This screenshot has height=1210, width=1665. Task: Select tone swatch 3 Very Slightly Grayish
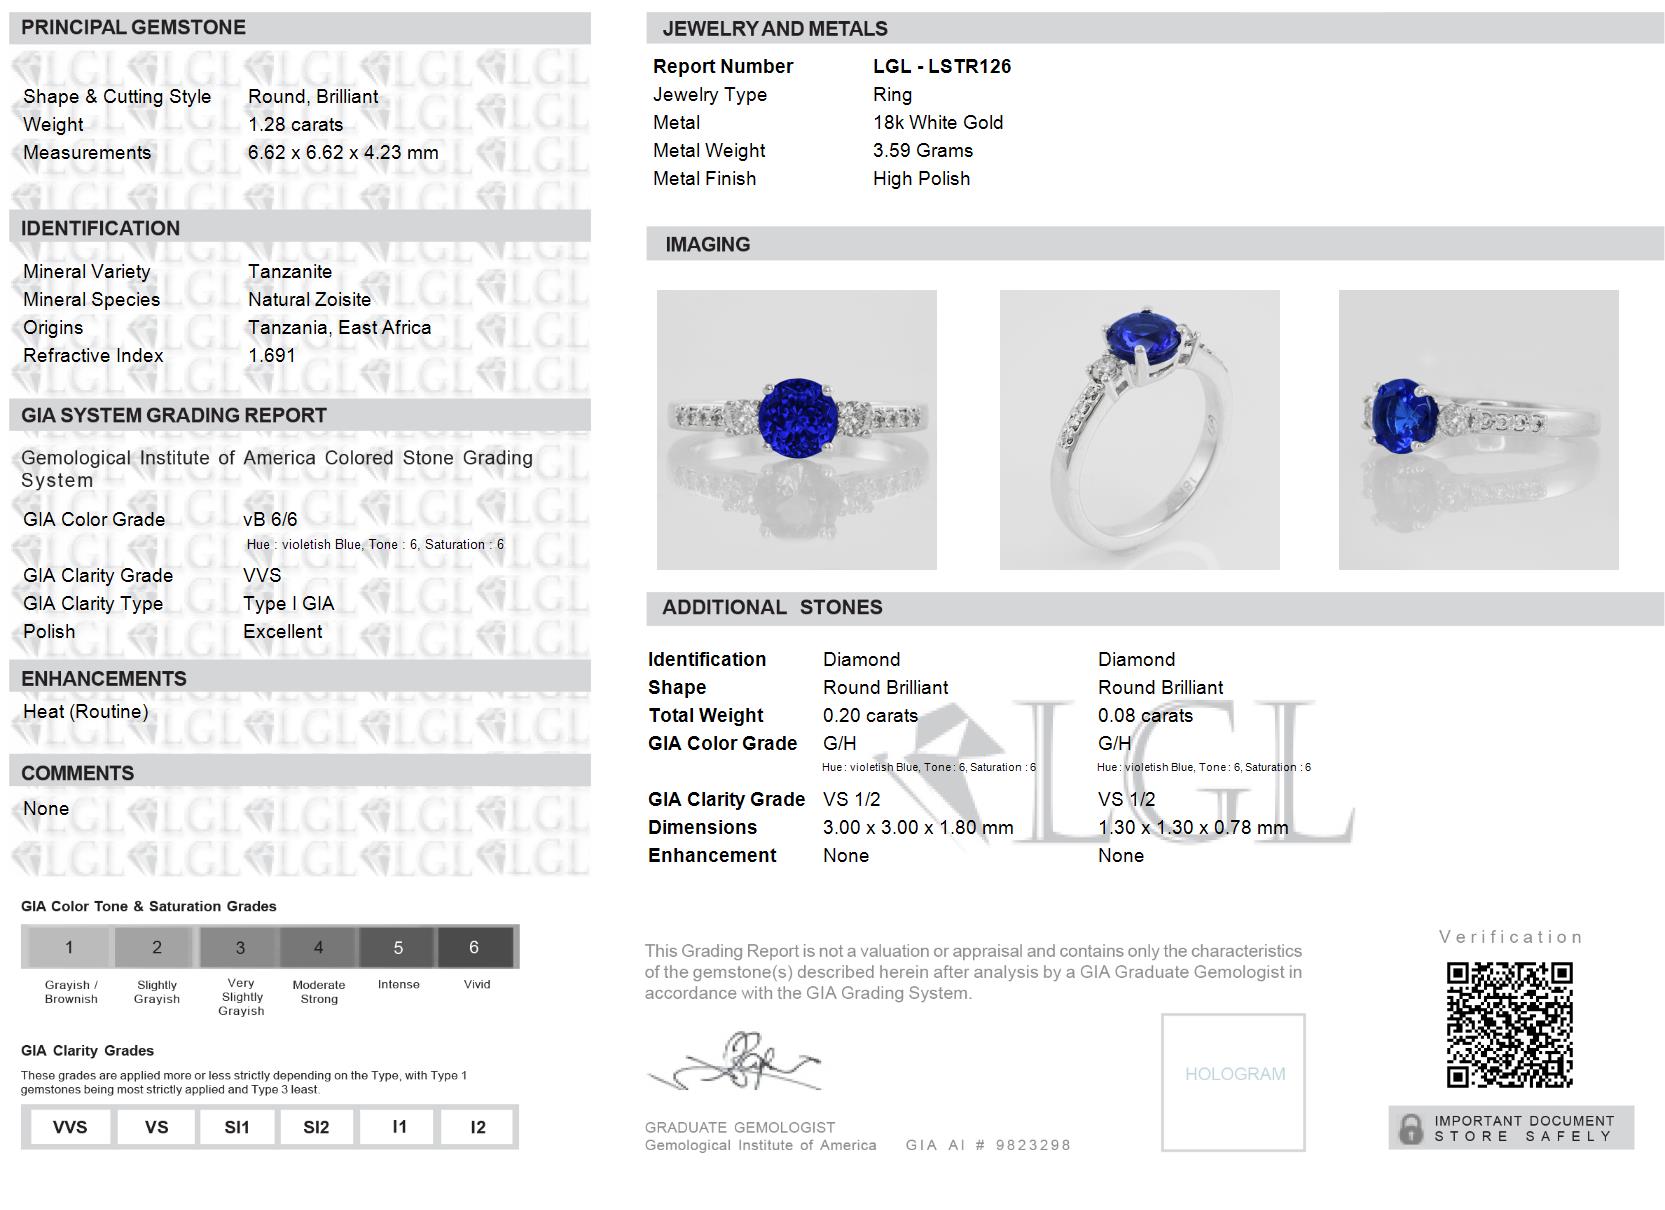pos(240,947)
